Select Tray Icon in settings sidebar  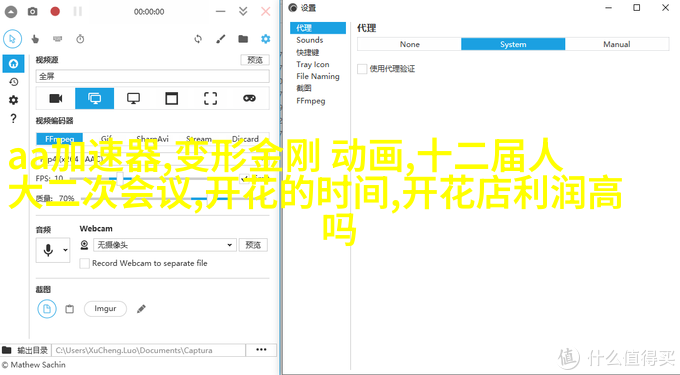[x=313, y=64]
